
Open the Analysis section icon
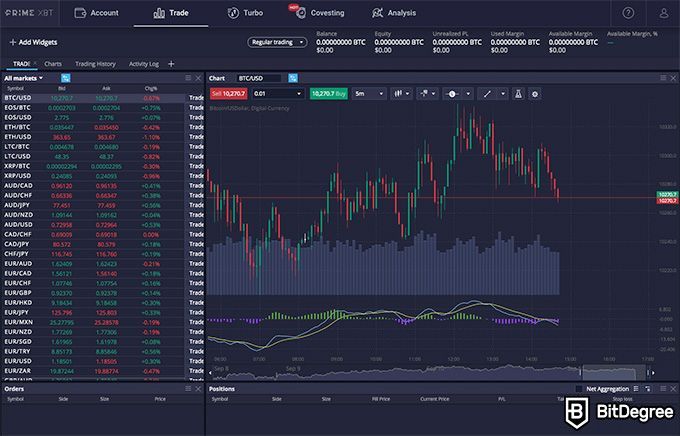click(x=377, y=13)
